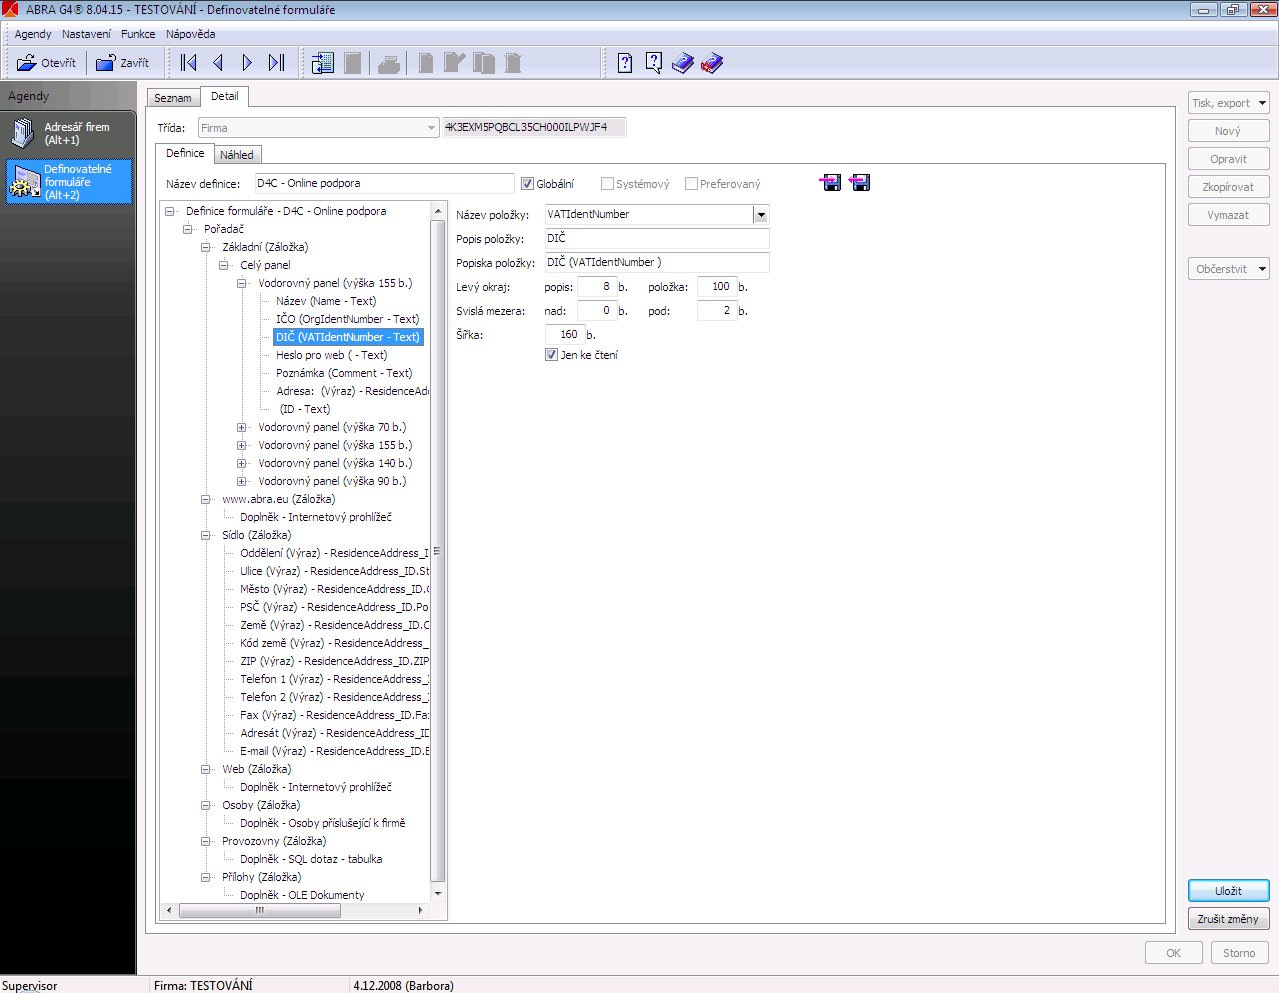Go to the previous record arrow
The height and width of the screenshot is (993, 1279).
pos(218,63)
